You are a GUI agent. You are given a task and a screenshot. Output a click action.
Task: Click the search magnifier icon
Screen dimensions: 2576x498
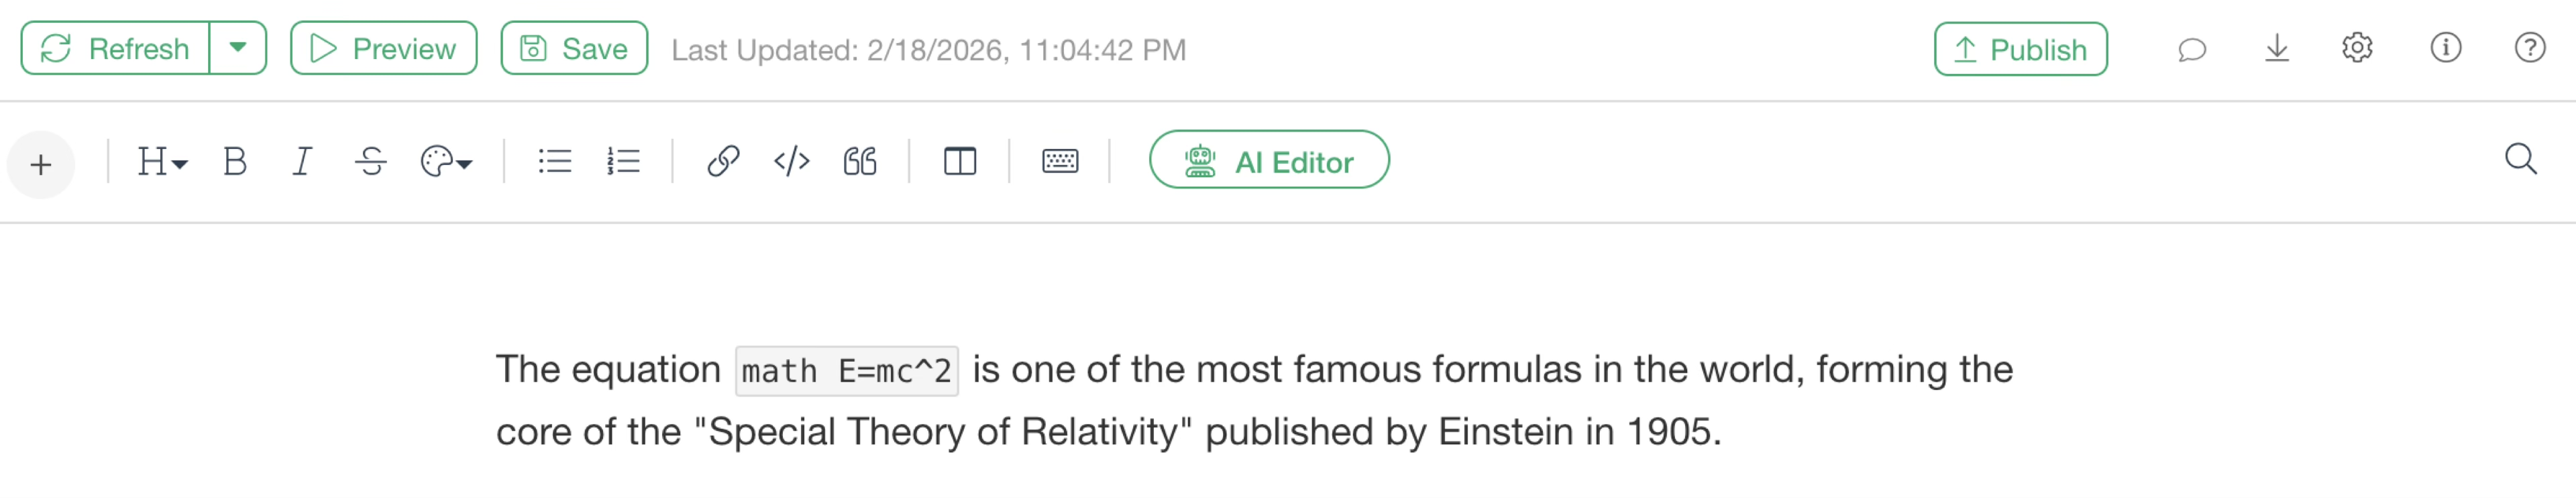pyautogui.click(x=2520, y=159)
